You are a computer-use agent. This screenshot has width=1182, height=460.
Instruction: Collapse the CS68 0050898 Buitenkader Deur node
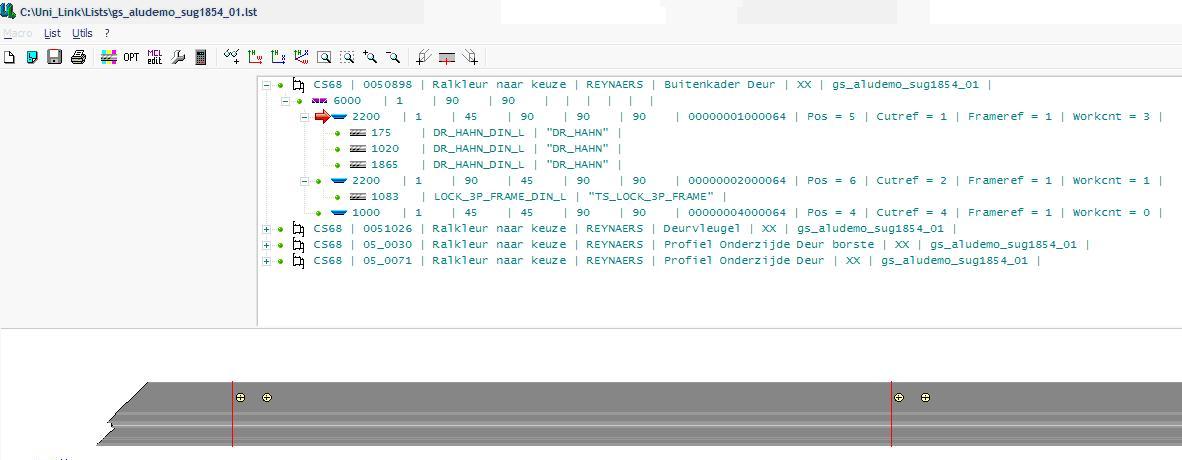(x=266, y=85)
